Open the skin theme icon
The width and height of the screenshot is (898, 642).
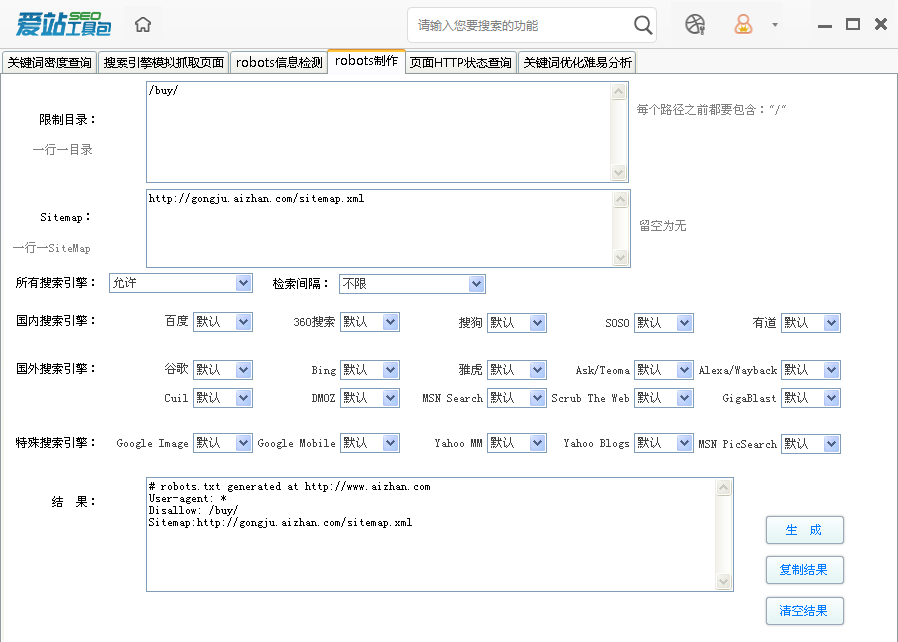tap(695, 25)
